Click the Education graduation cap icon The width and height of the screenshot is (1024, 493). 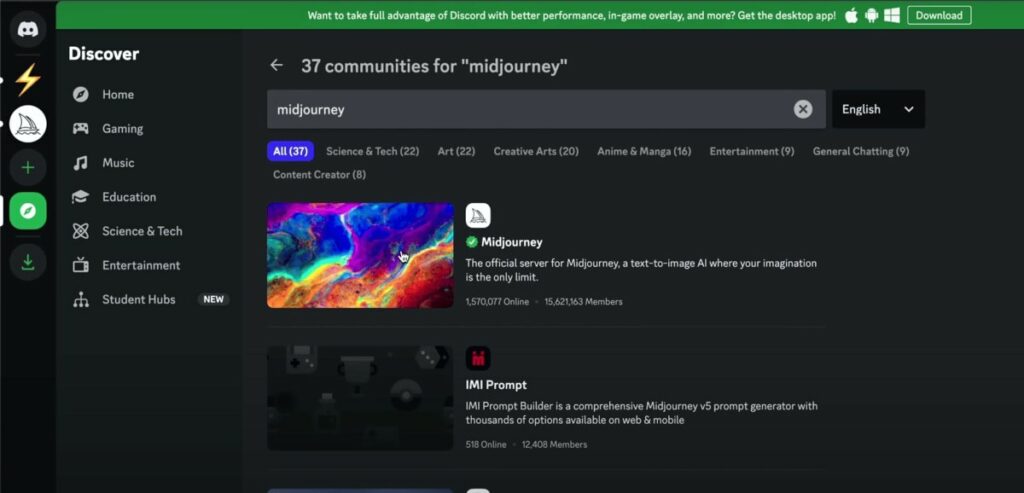(x=81, y=197)
